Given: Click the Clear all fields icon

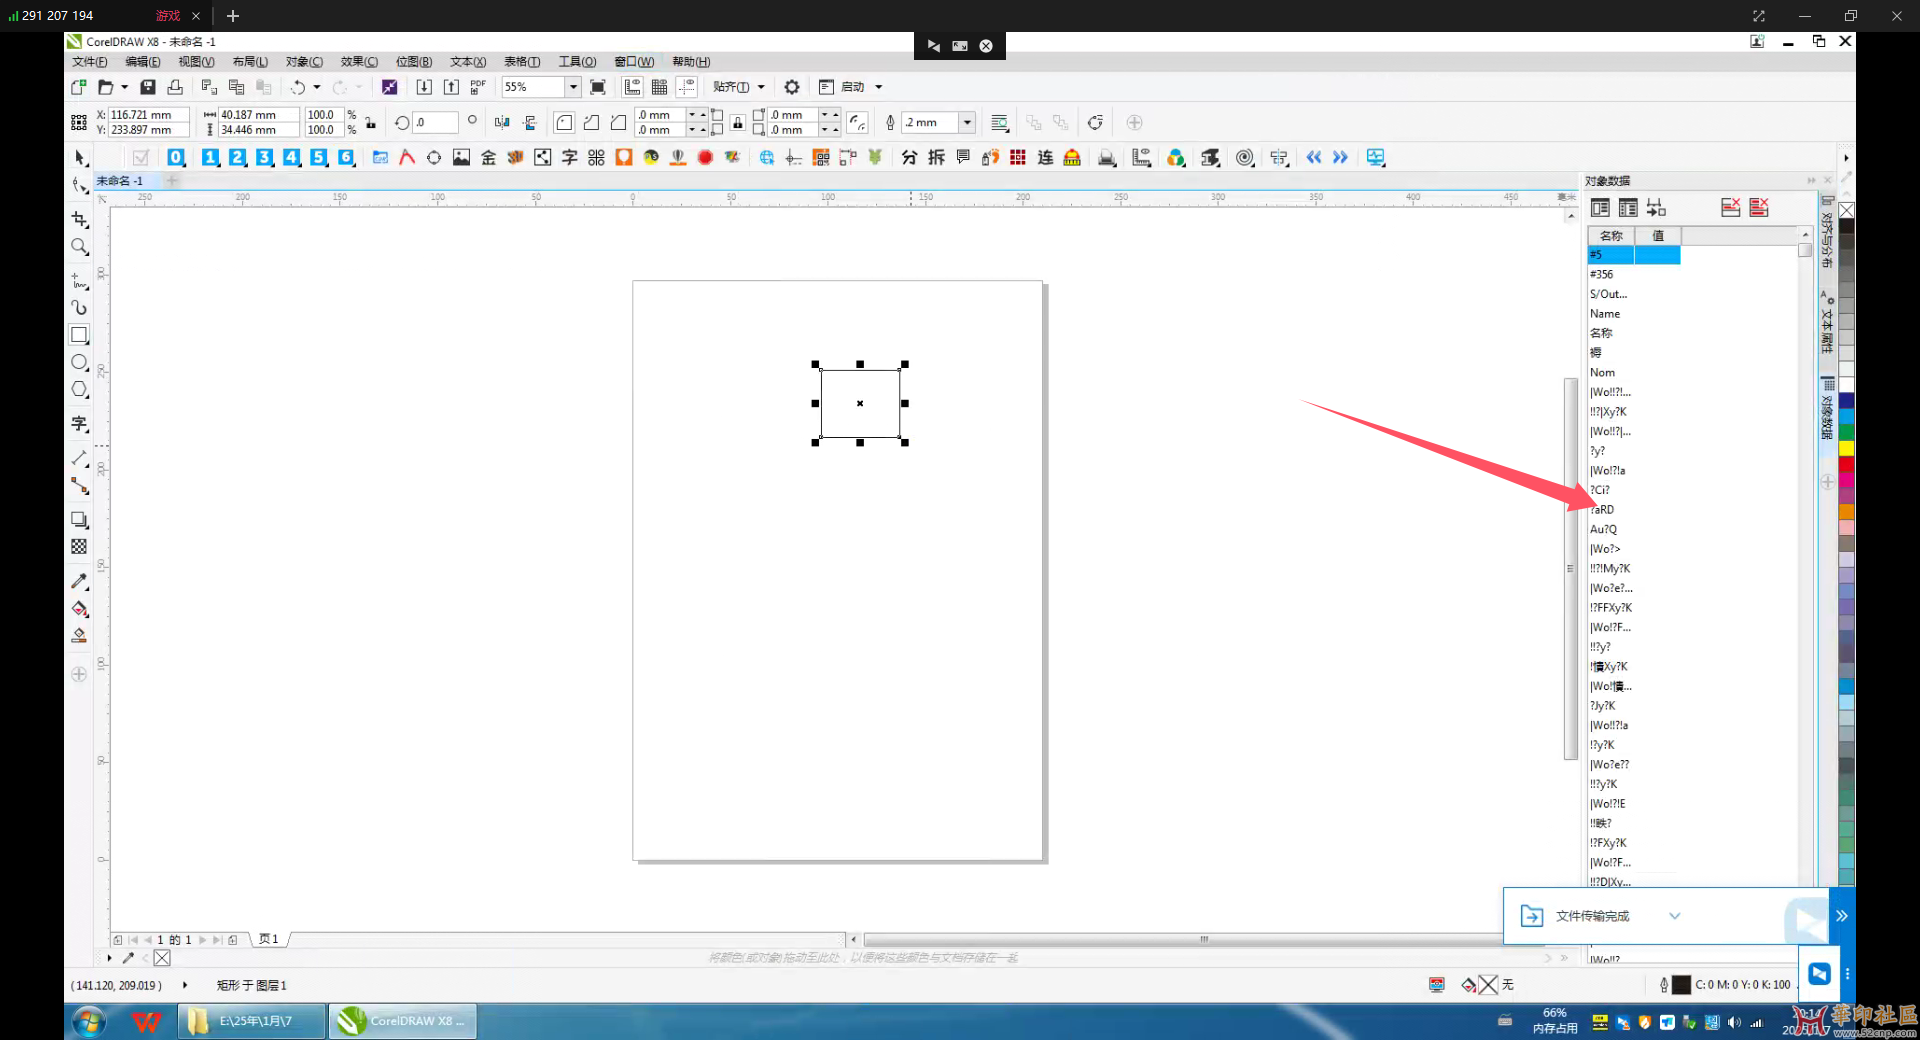Looking at the screenshot, I should point(1759,207).
